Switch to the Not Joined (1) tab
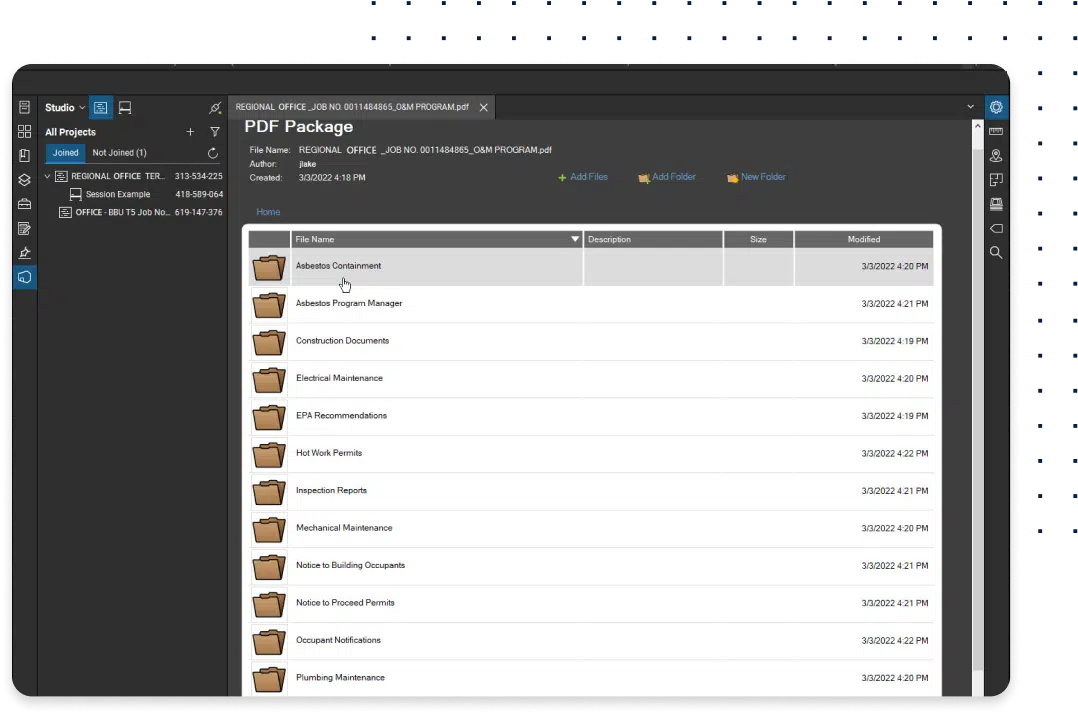 (x=120, y=153)
